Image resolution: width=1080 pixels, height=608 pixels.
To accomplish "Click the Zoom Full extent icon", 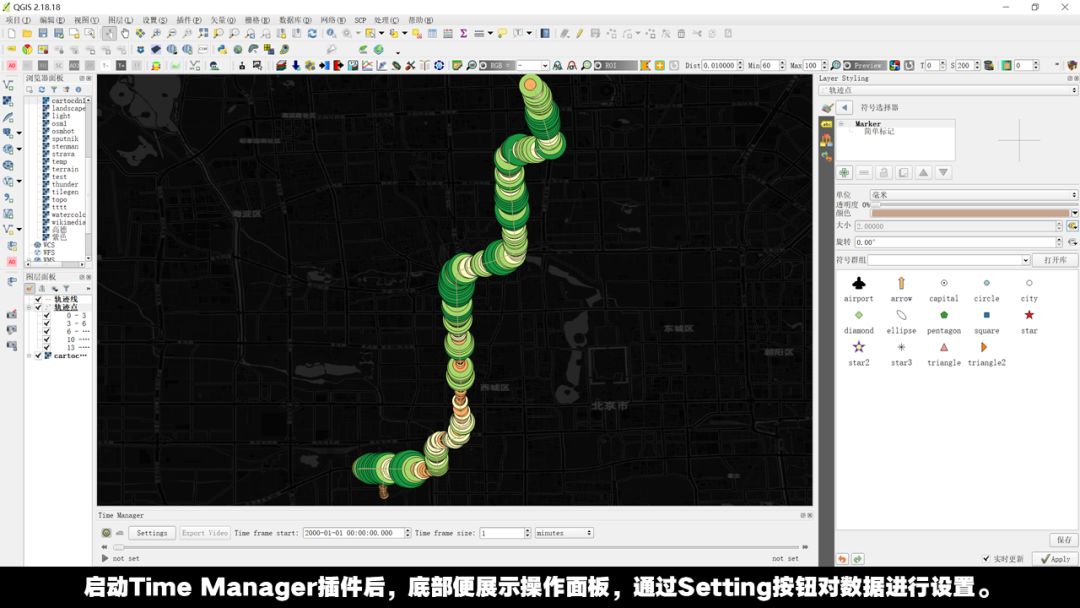I will coord(202,33).
